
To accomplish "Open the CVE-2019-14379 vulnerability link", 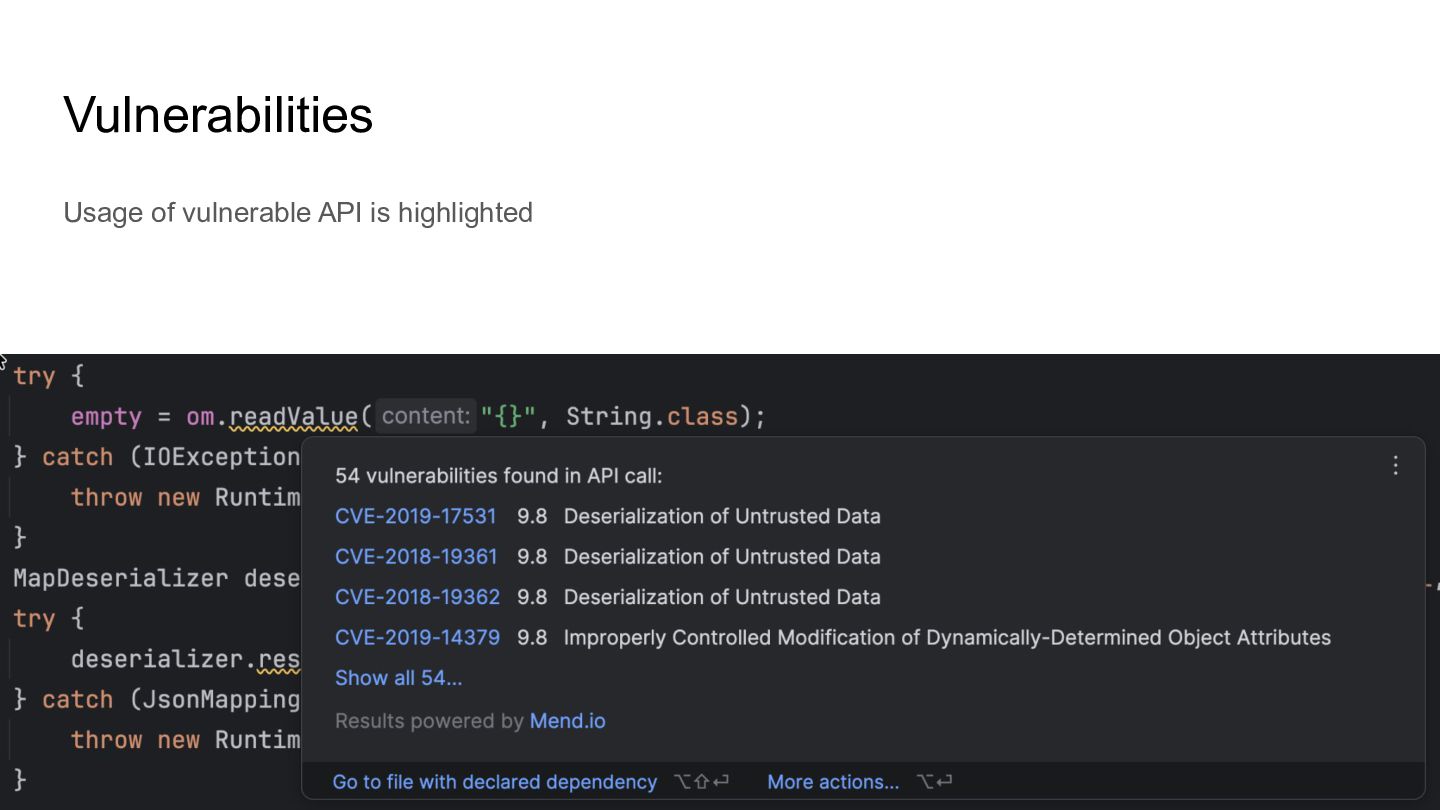I will coord(417,637).
